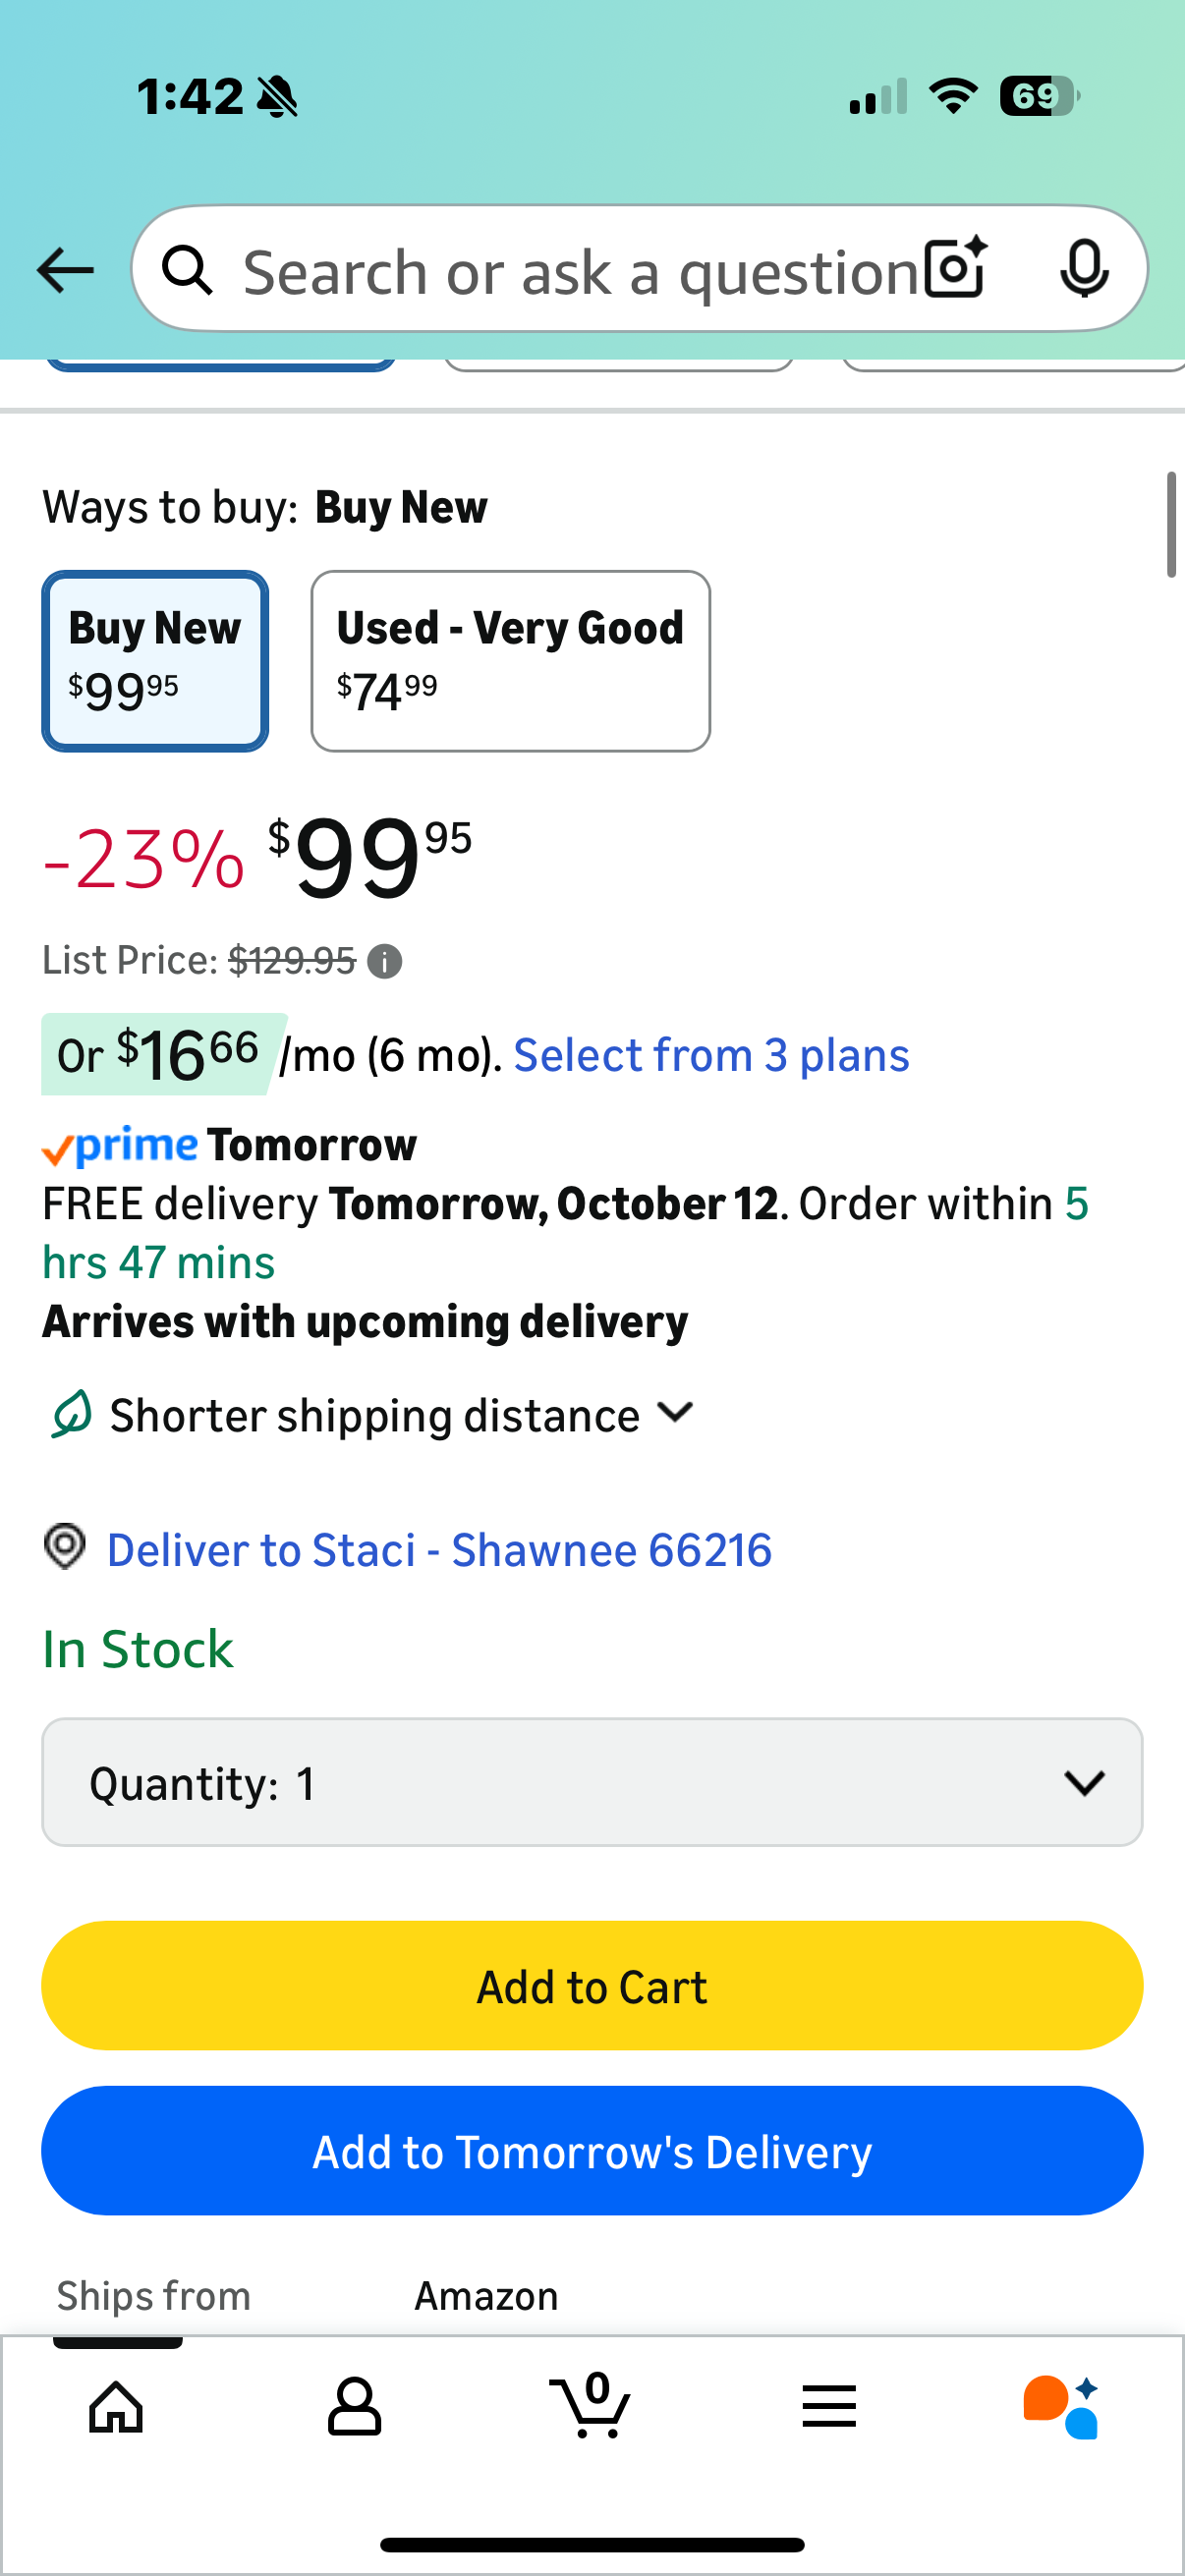Select the Used - Very Good $74.99 option
Screen dimensions: 1185x2576
(x=510, y=659)
